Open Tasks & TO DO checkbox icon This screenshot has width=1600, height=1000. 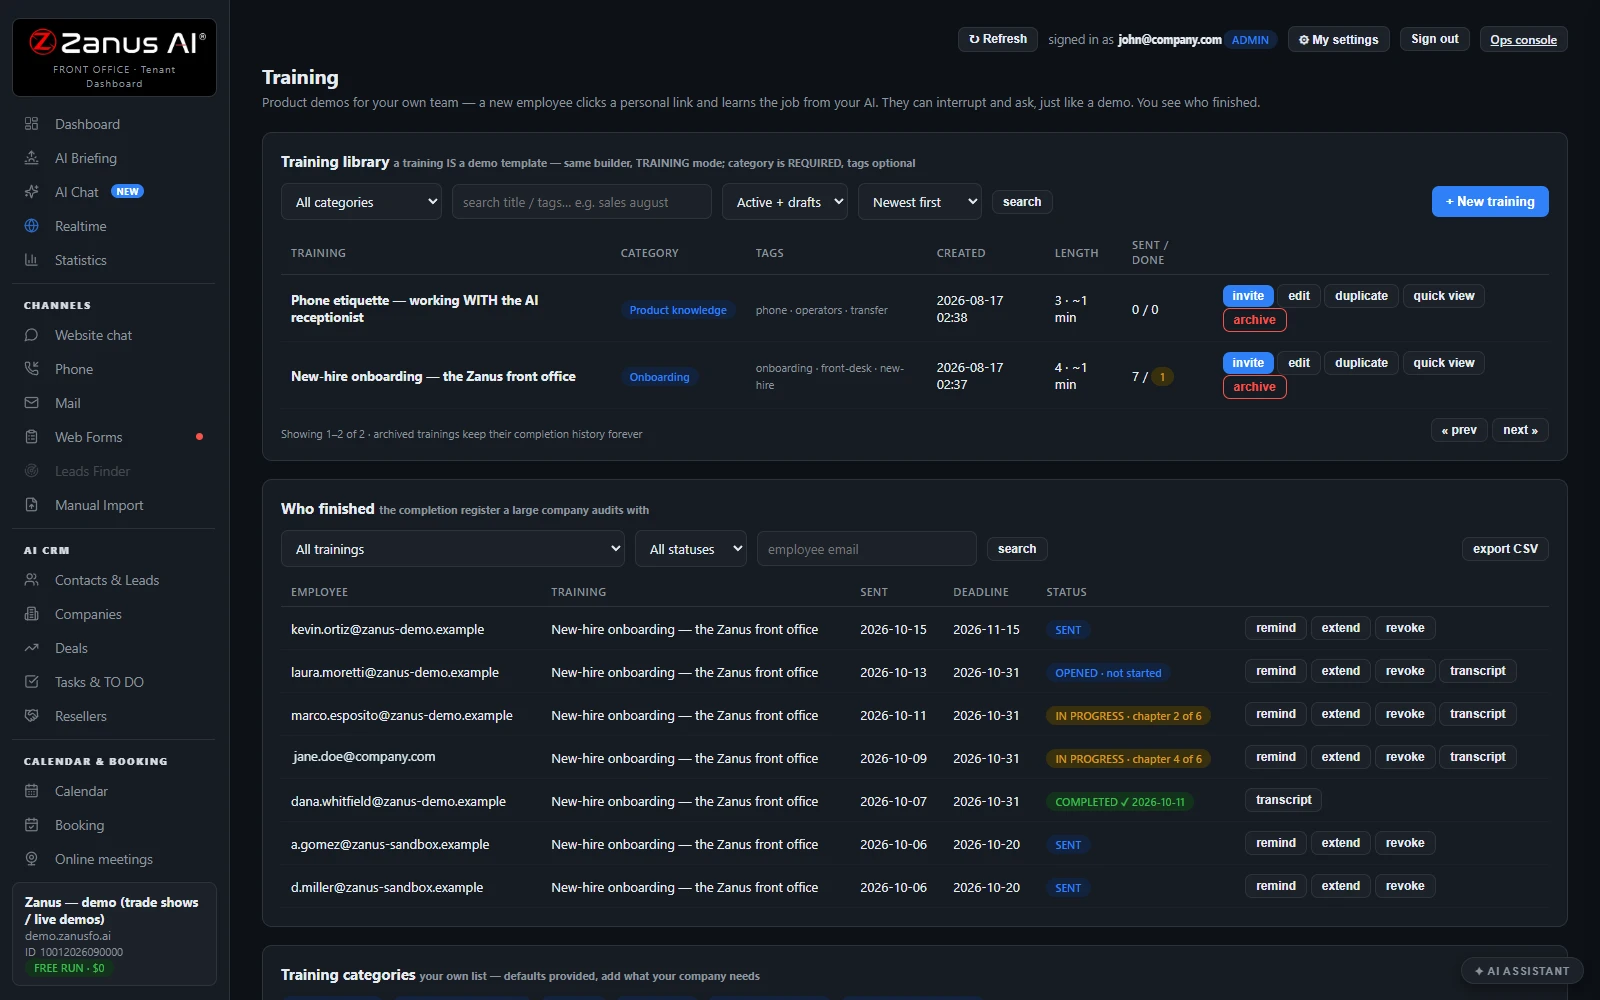[x=31, y=682]
